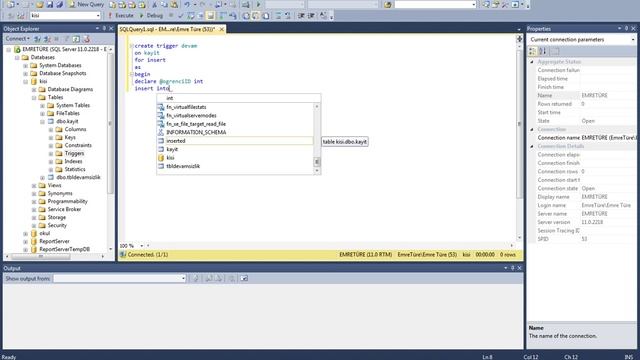This screenshot has width=640, height=360.
Task: Click the search combo box in top toolbar
Action: click(x=435, y=4)
